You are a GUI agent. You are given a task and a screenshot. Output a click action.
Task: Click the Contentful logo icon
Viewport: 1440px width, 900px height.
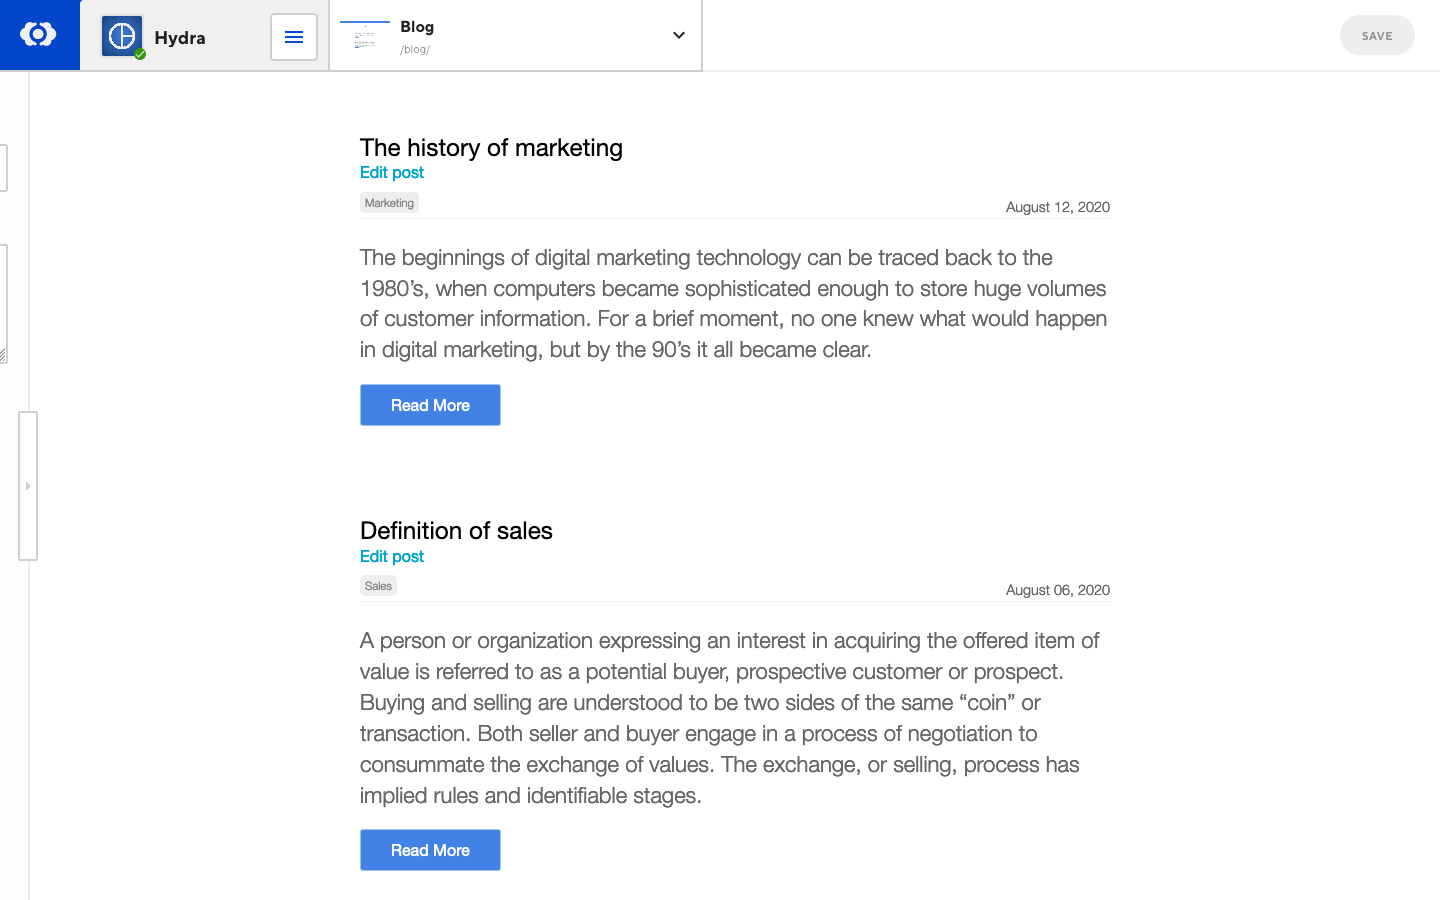(x=38, y=35)
